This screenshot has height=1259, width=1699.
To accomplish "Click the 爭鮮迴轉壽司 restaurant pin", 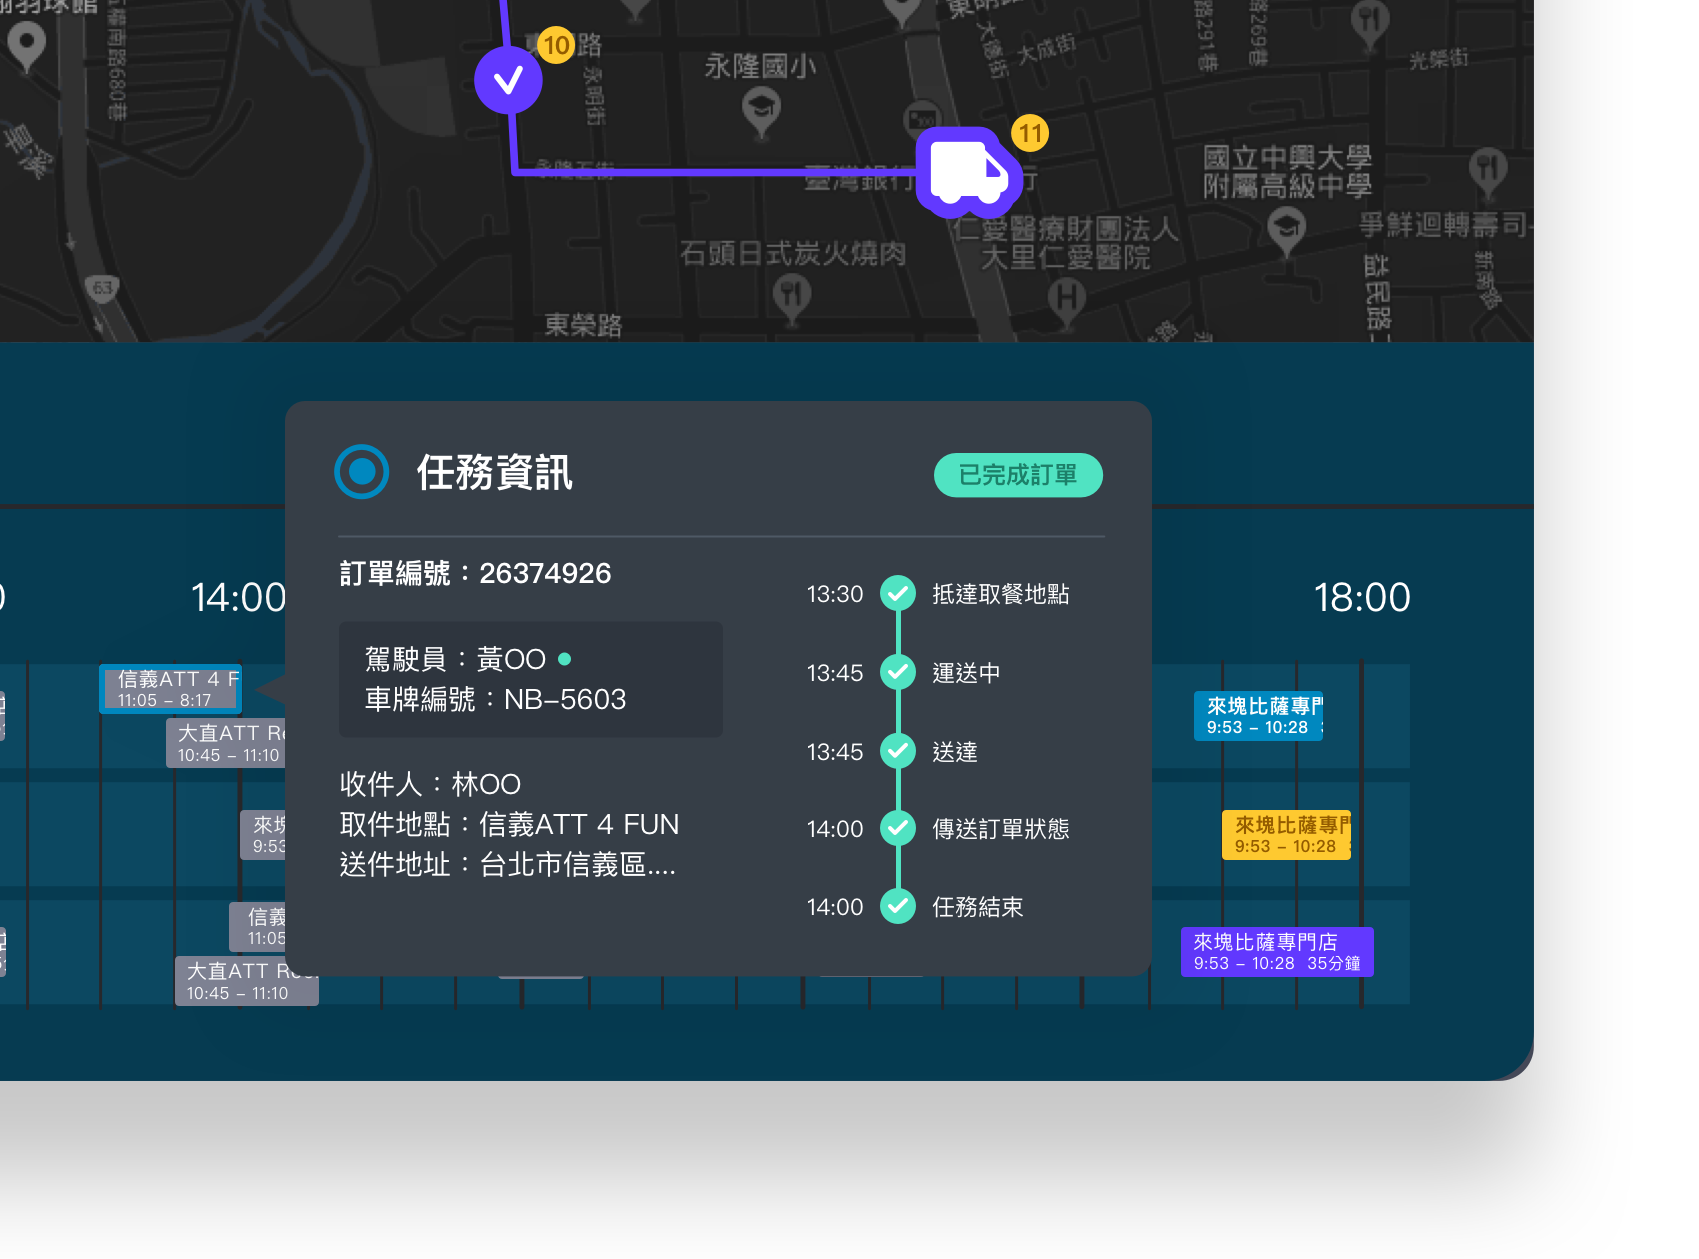I will 1488,171.
